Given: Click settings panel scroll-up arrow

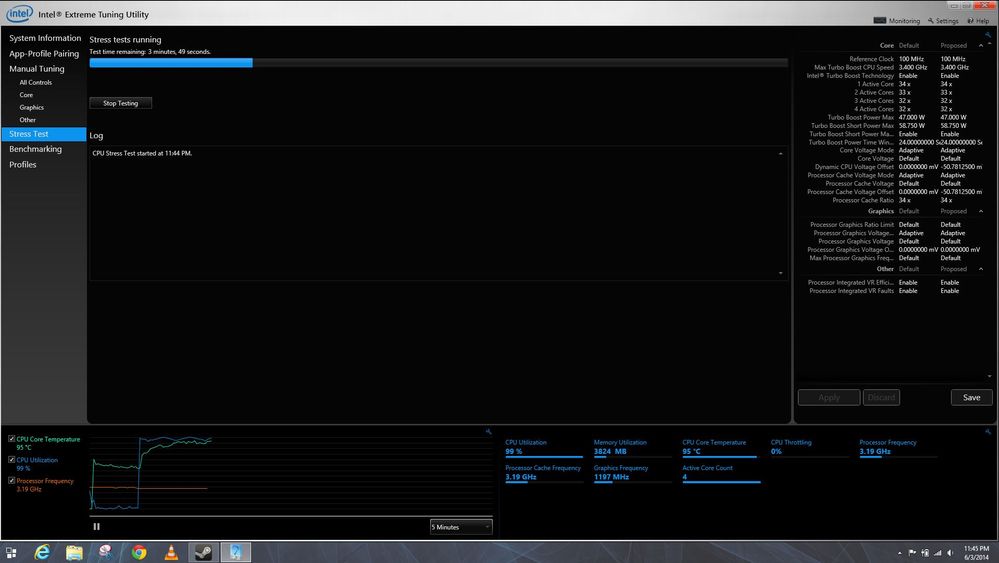Looking at the screenshot, I should [x=989, y=44].
